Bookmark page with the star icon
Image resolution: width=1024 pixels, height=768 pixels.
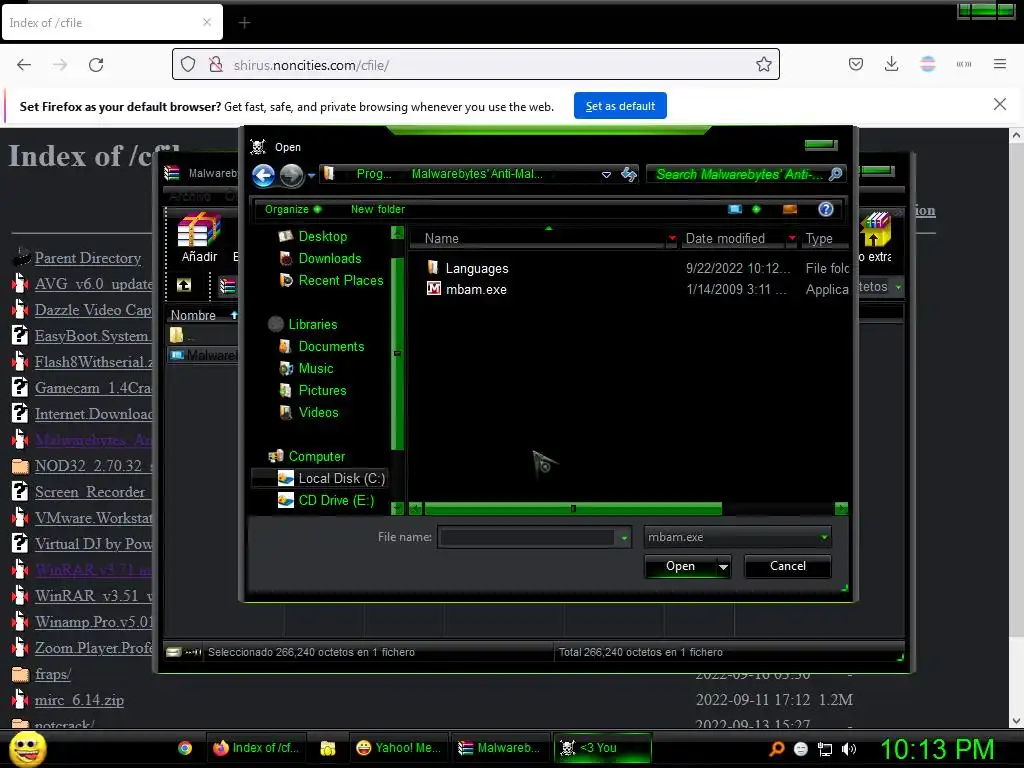tap(763, 64)
